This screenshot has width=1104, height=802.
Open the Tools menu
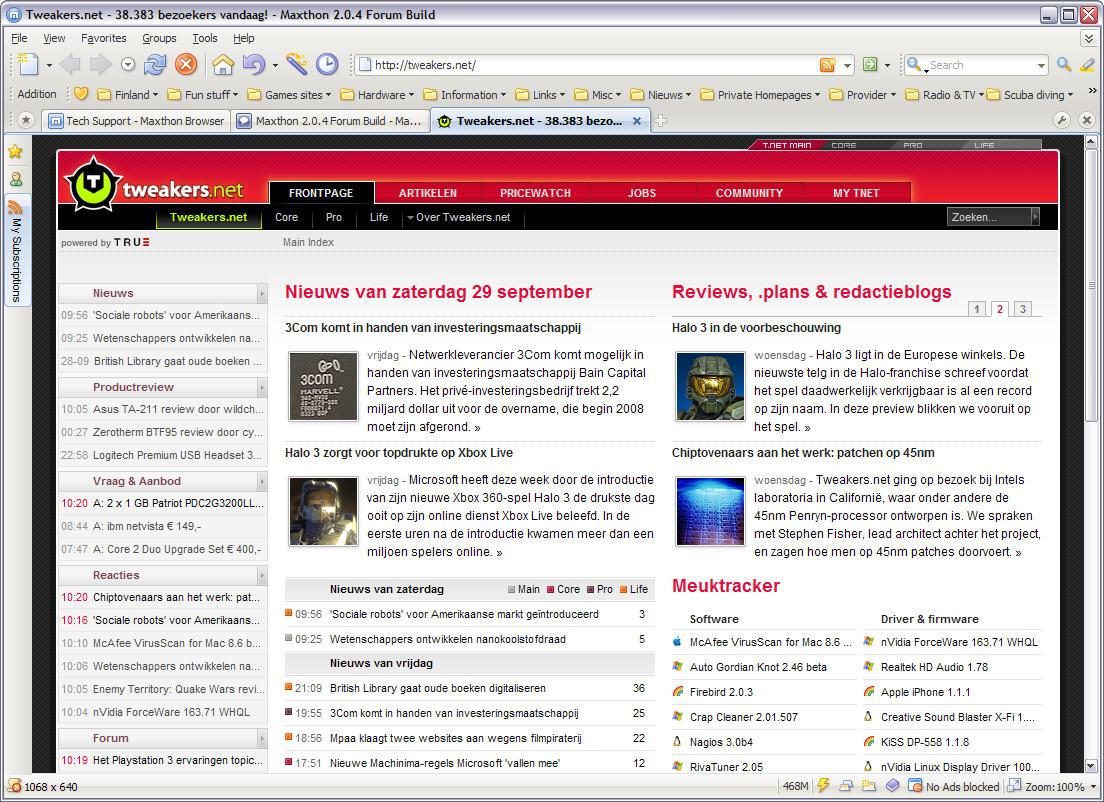pos(205,38)
